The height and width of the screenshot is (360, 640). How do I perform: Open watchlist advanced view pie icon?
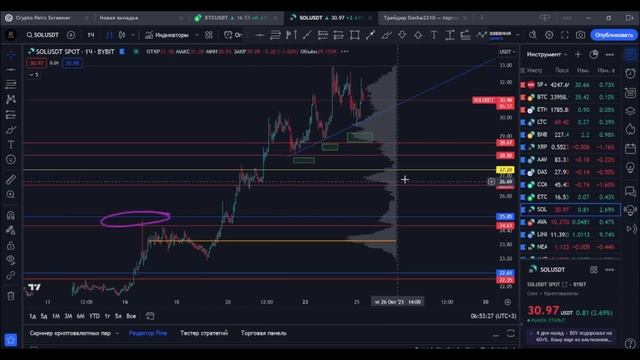593,54
